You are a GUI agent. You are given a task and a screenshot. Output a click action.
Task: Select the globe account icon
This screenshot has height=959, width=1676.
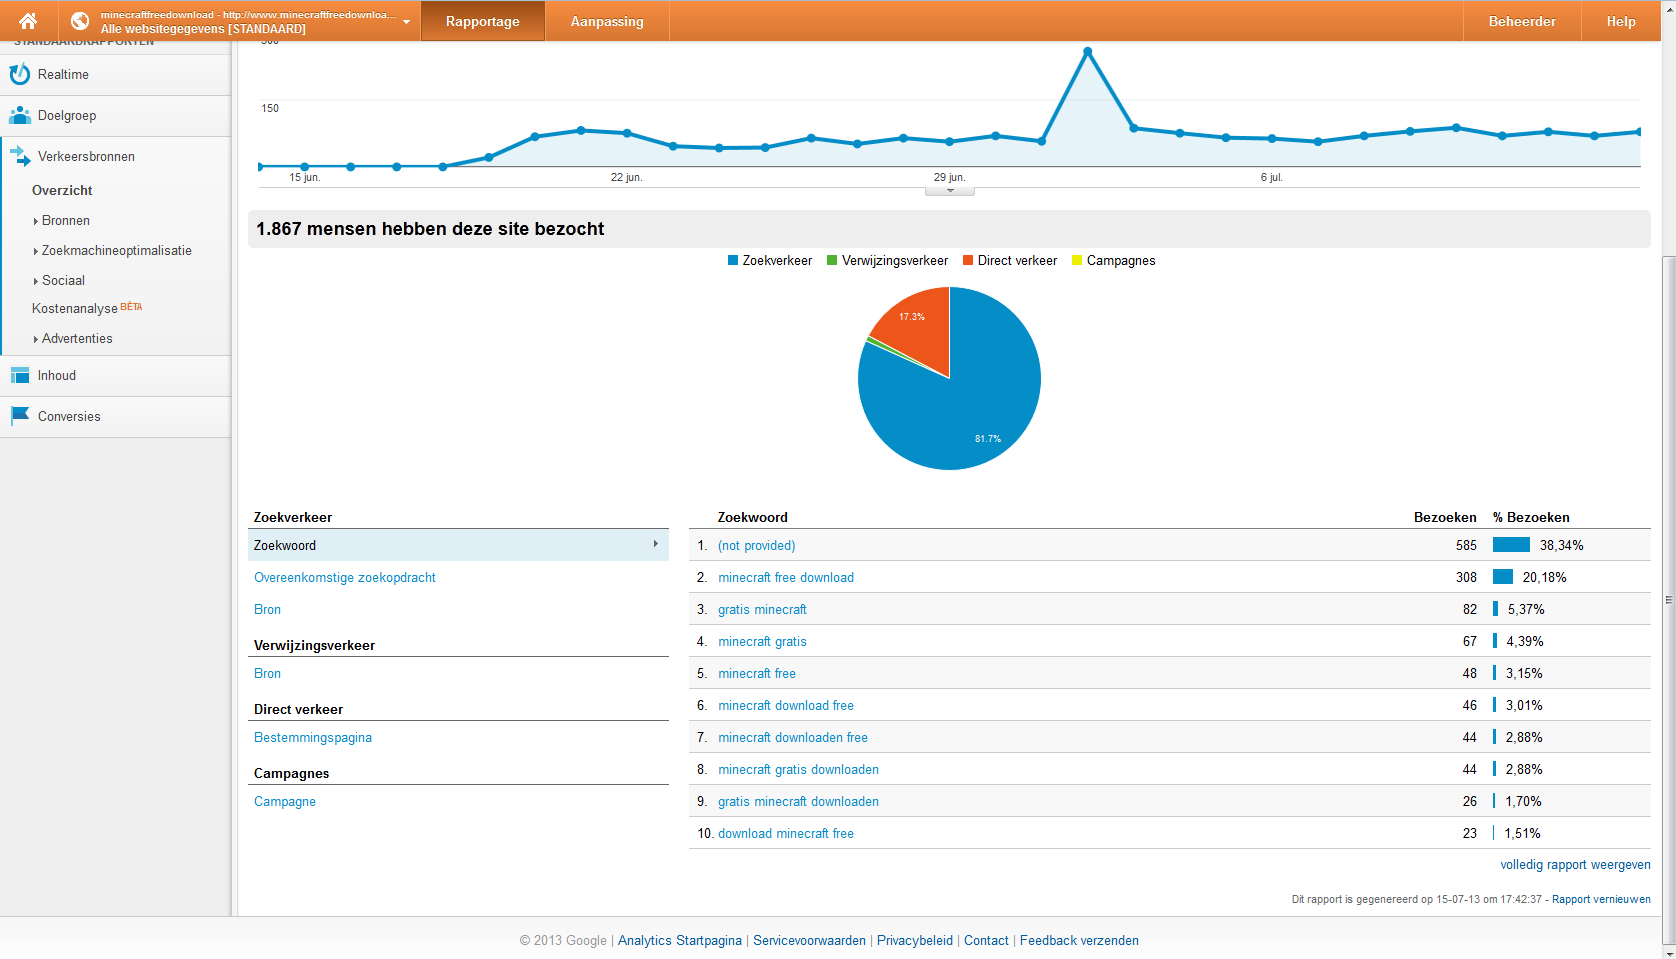pyautogui.click(x=80, y=21)
